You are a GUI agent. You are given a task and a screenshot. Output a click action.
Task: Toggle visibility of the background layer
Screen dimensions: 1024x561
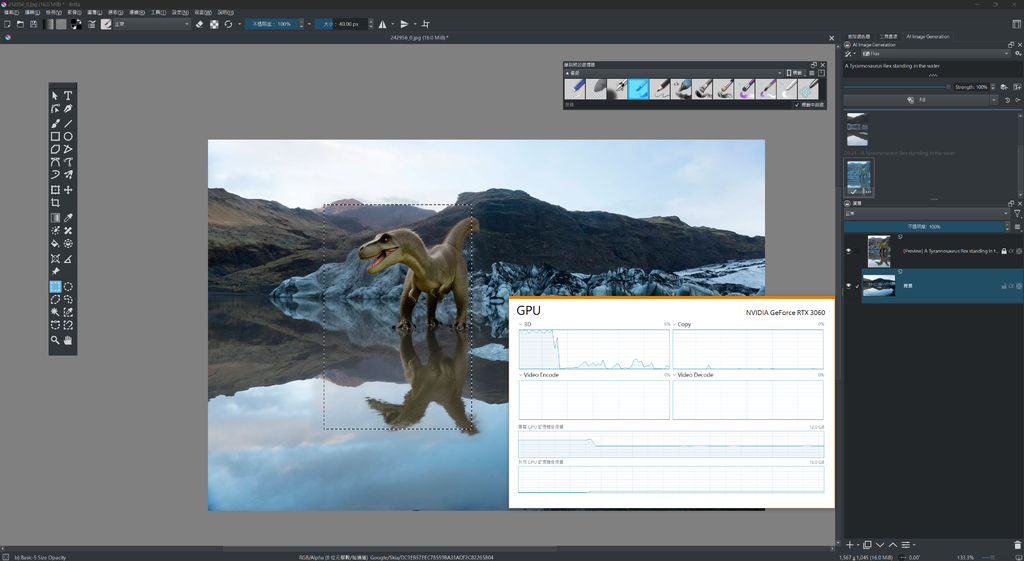[x=849, y=286]
